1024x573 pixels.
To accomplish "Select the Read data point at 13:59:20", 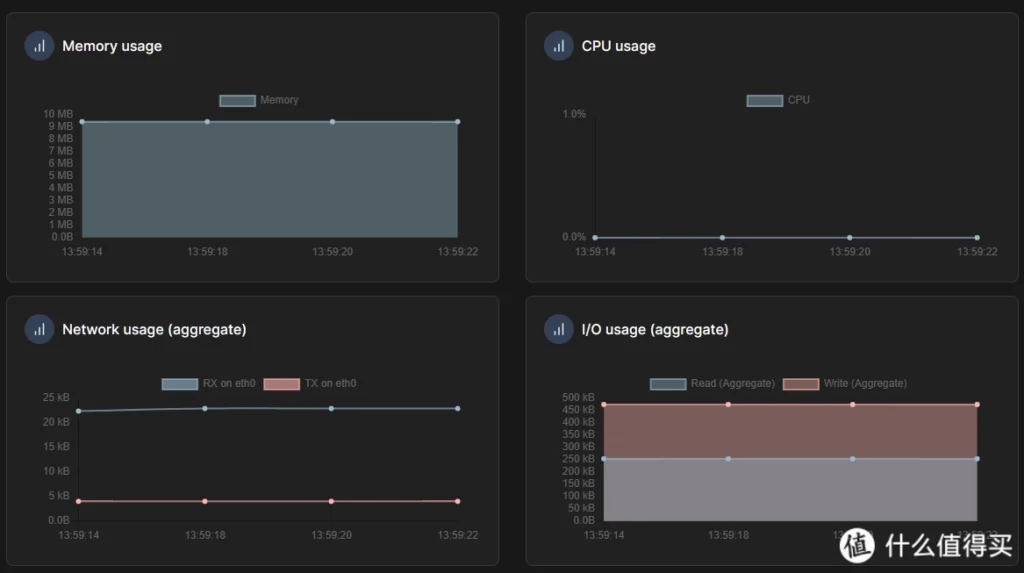I will tap(852, 459).
